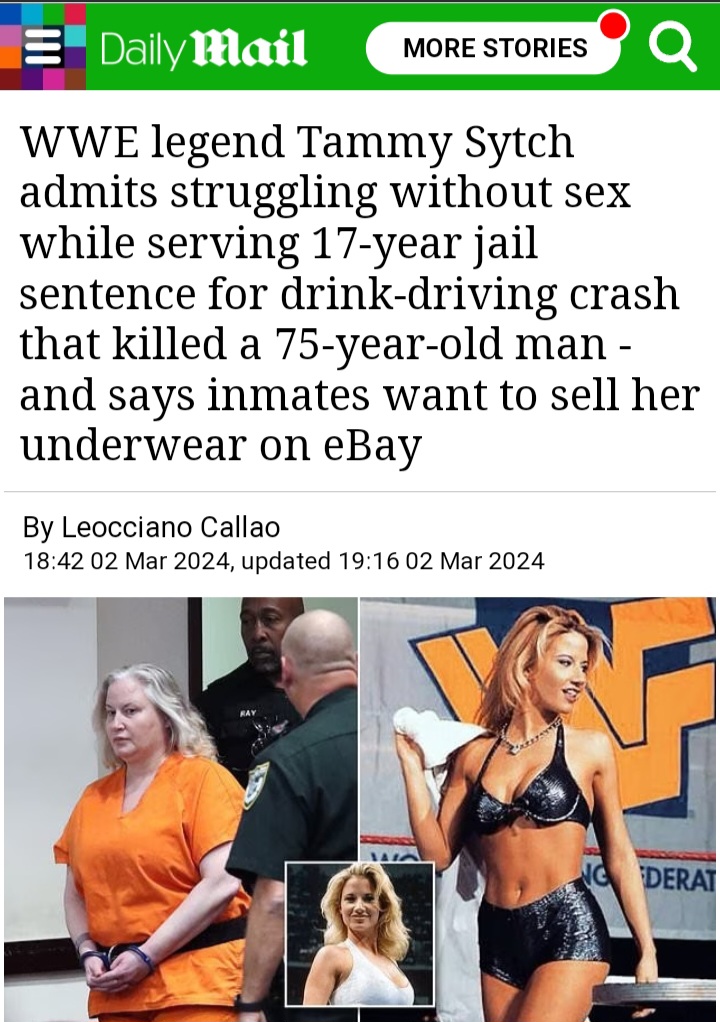Tap the sheriff badge patch on sleeve

[x=256, y=784]
